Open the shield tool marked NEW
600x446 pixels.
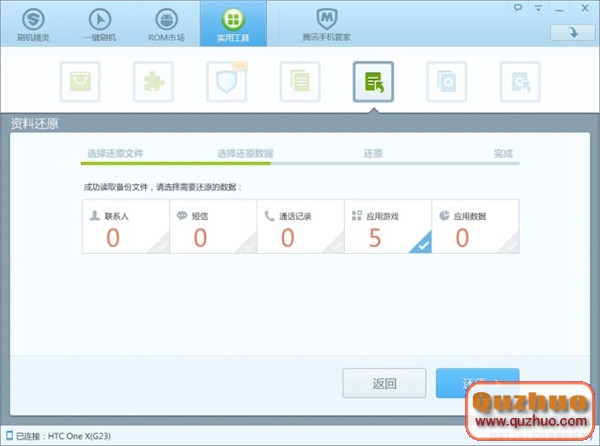tap(227, 82)
